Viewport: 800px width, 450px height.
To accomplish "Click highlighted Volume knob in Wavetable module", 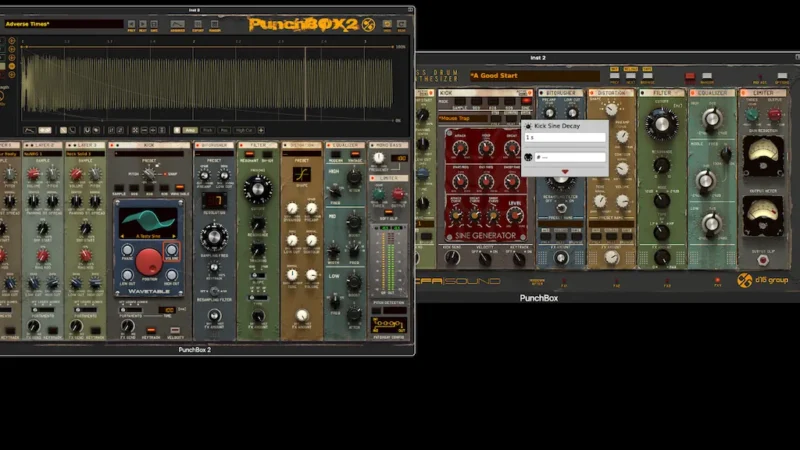I will 171,250.
